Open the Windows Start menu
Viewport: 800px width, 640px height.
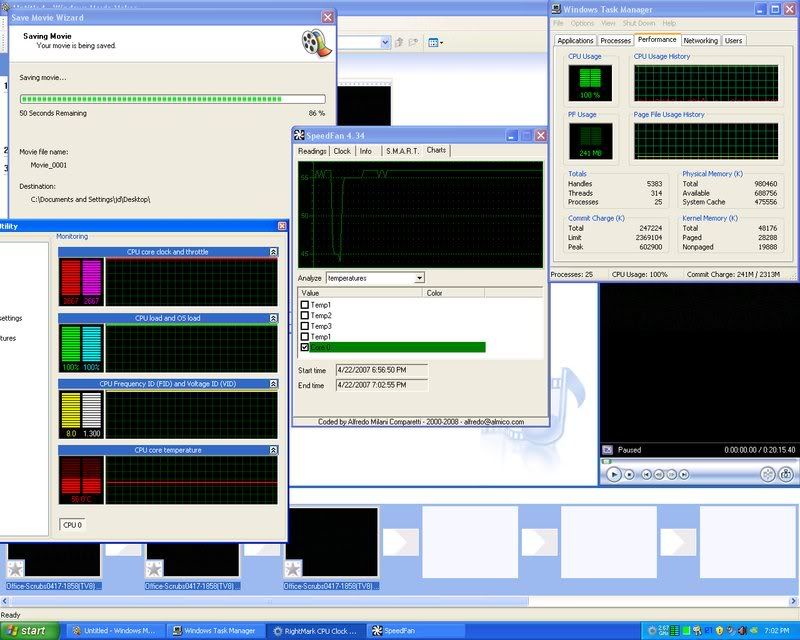tap(29, 631)
